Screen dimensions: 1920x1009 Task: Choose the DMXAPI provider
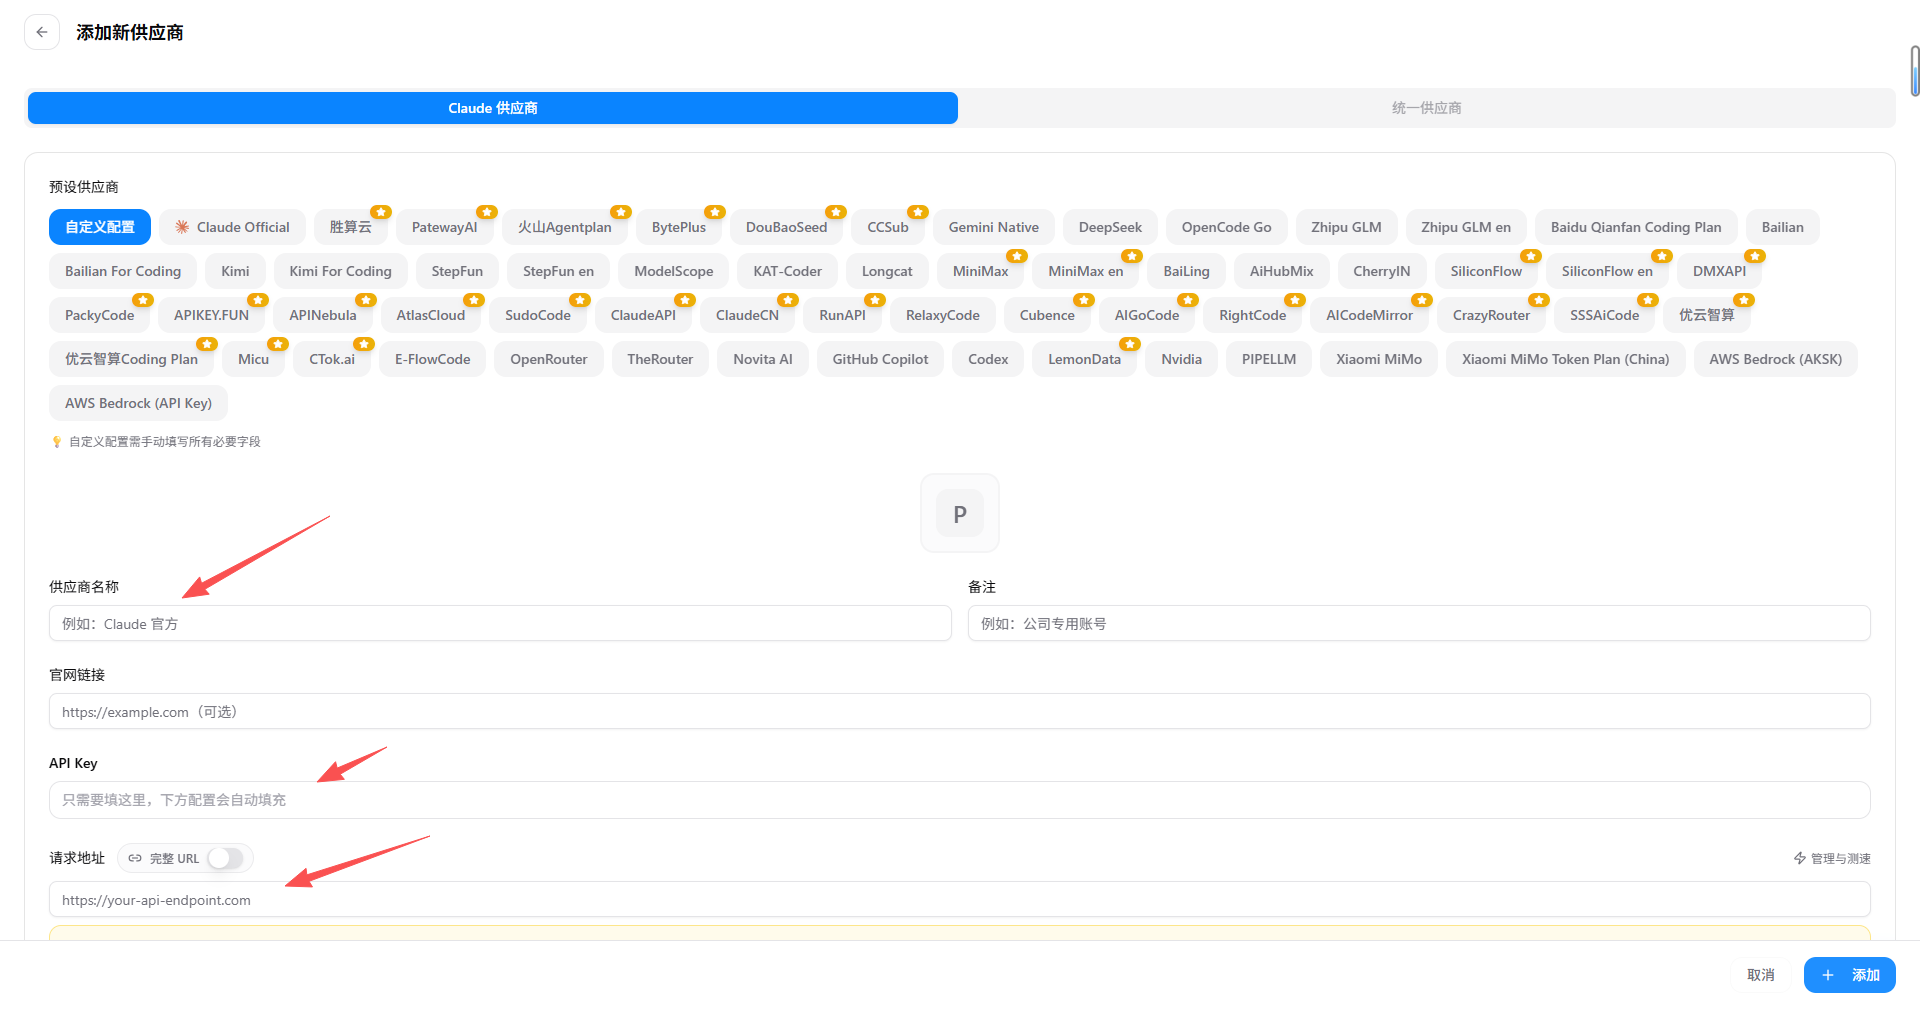pyautogui.click(x=1720, y=271)
